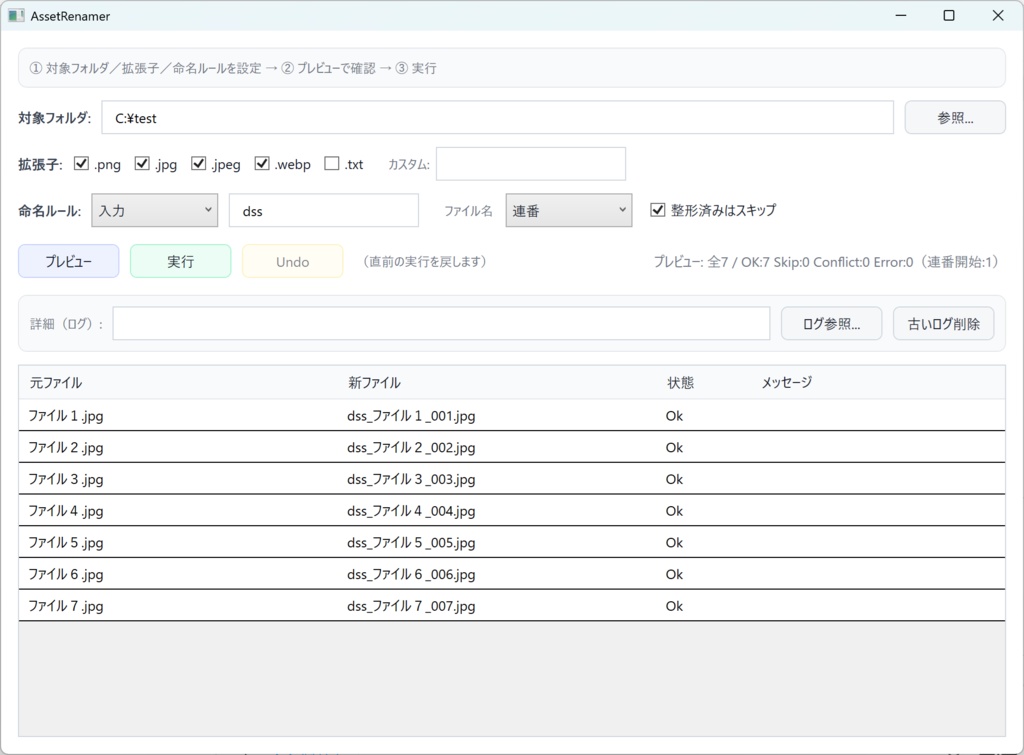Viewport: 1024px width, 755px height.
Task: Toggle the 整形済みはスキップ checkbox
Action: pyautogui.click(x=657, y=210)
